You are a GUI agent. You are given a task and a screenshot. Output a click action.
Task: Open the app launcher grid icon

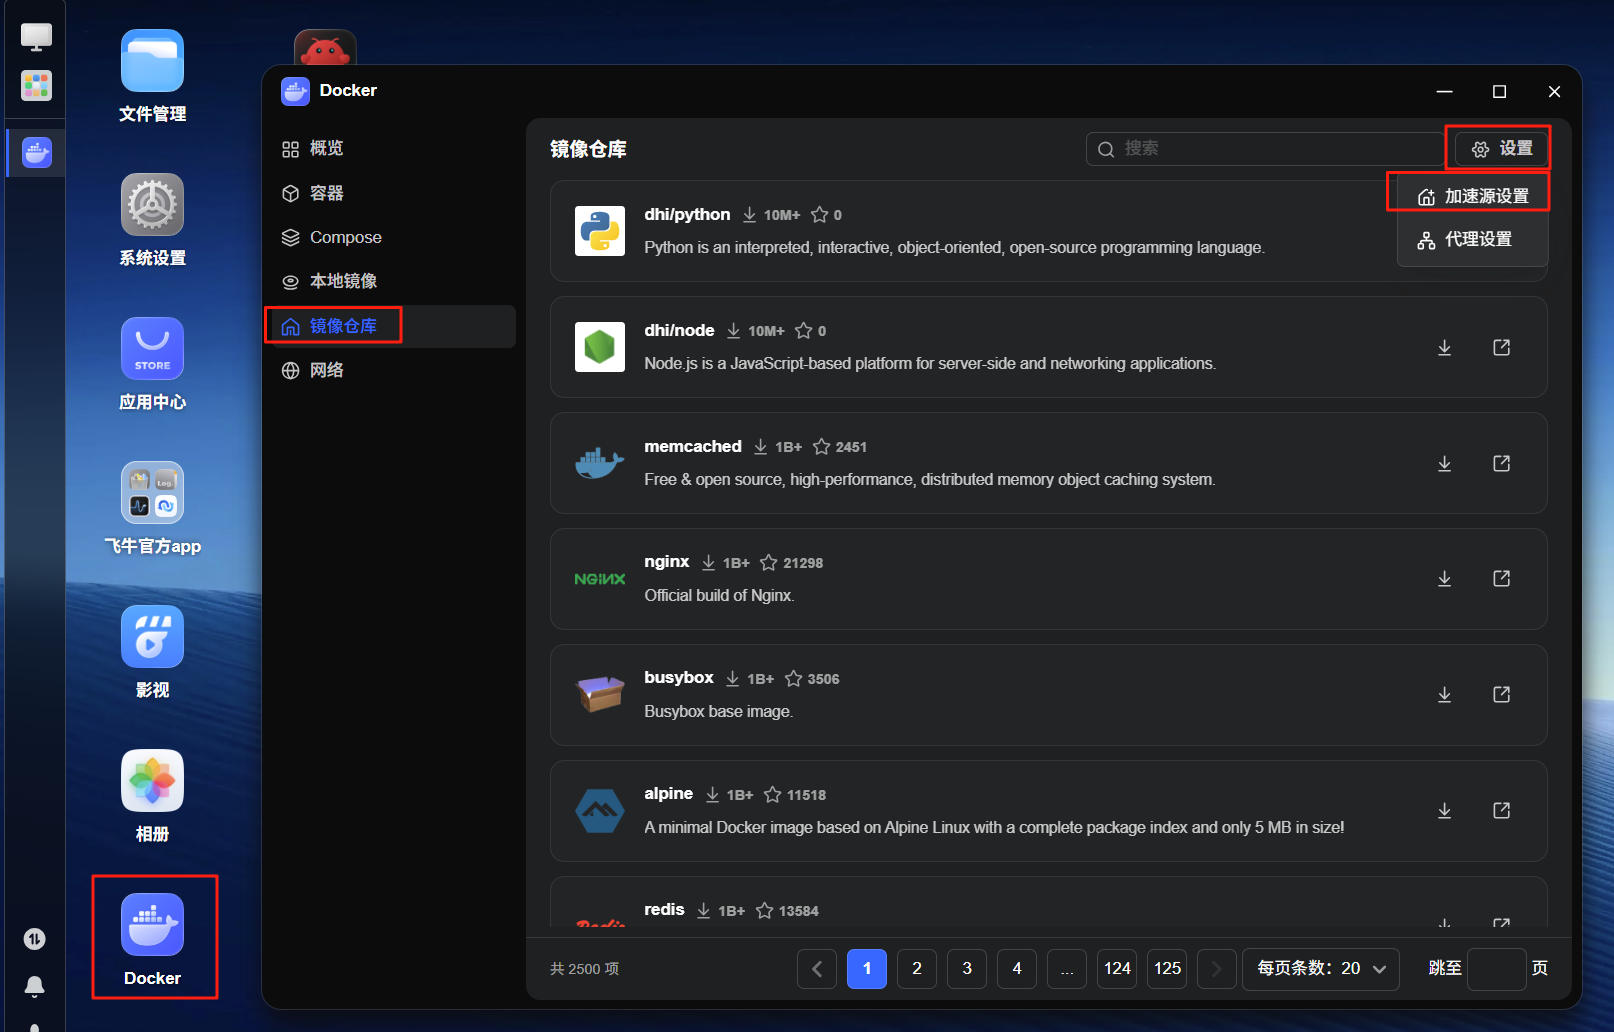coord(37,86)
